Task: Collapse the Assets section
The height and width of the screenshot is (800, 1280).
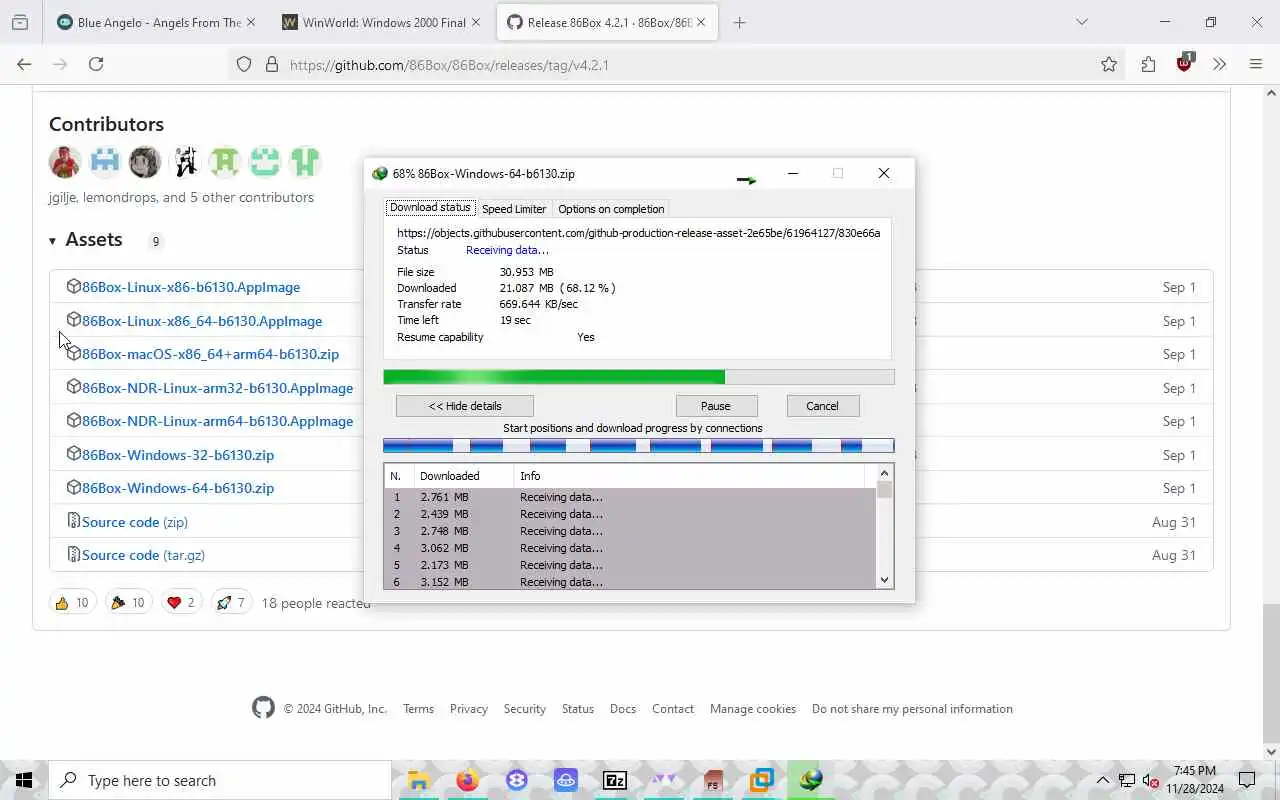Action: [86, 240]
